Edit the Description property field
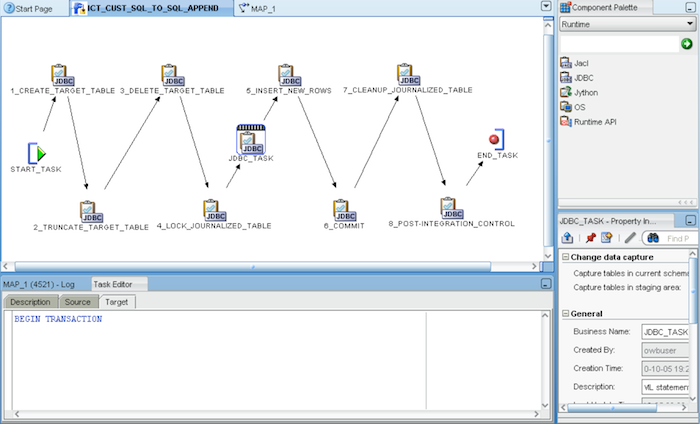Image resolution: width=700 pixels, height=424 pixels. (x=666, y=387)
